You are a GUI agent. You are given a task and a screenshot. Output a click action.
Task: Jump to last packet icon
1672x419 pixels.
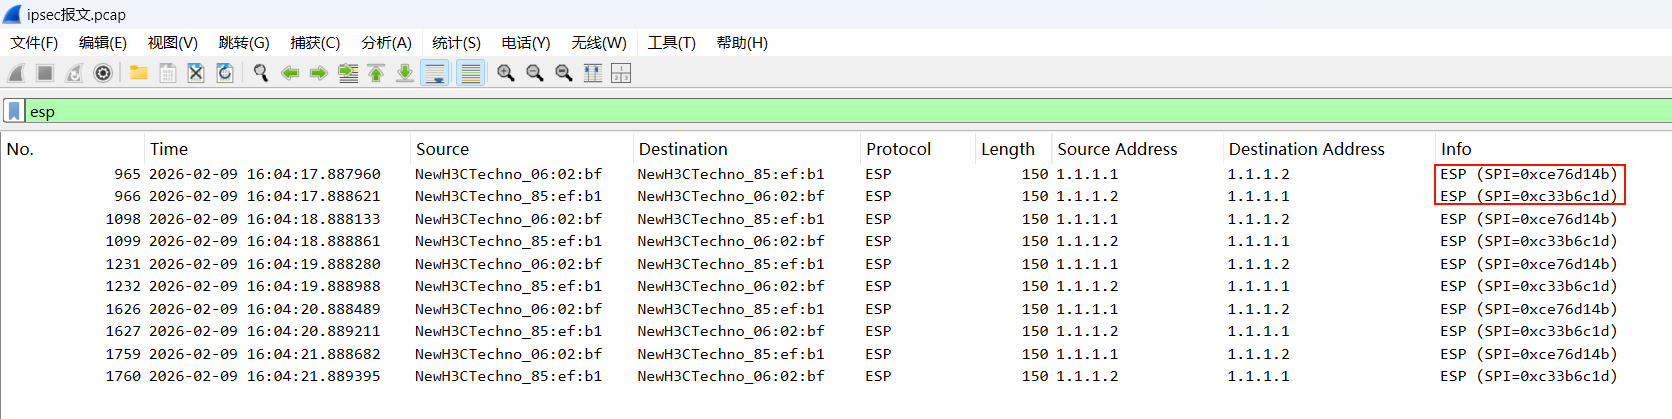(x=405, y=73)
